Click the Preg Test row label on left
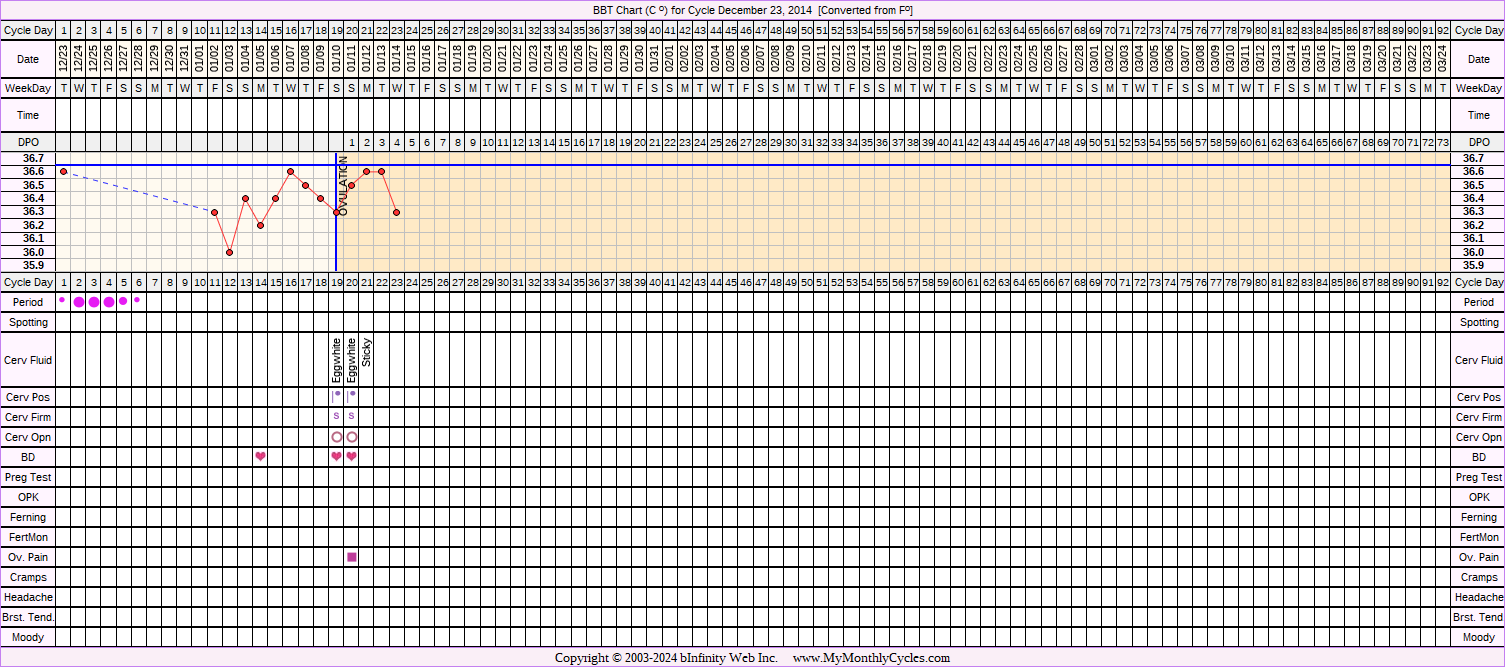 point(28,477)
